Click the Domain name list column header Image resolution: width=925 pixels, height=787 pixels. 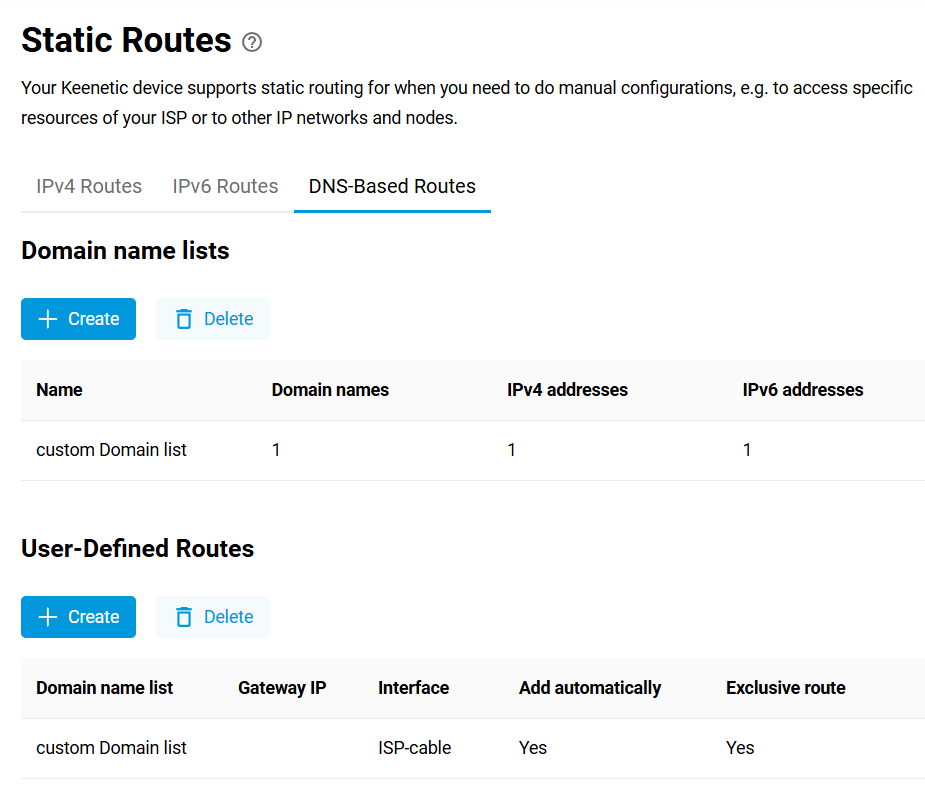pos(104,688)
